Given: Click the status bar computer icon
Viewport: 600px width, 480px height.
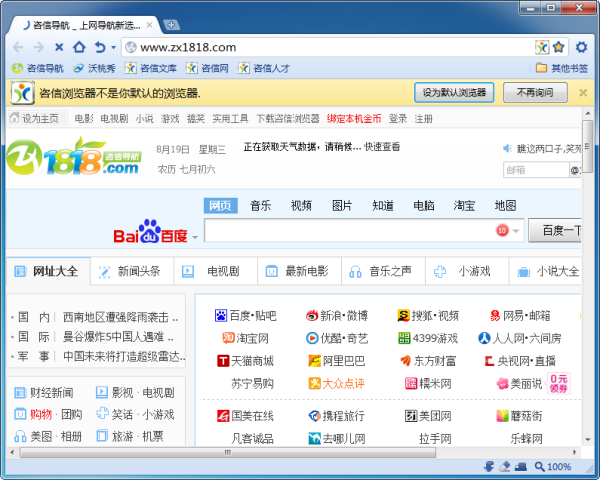Looking at the screenshot, I should click(521, 467).
